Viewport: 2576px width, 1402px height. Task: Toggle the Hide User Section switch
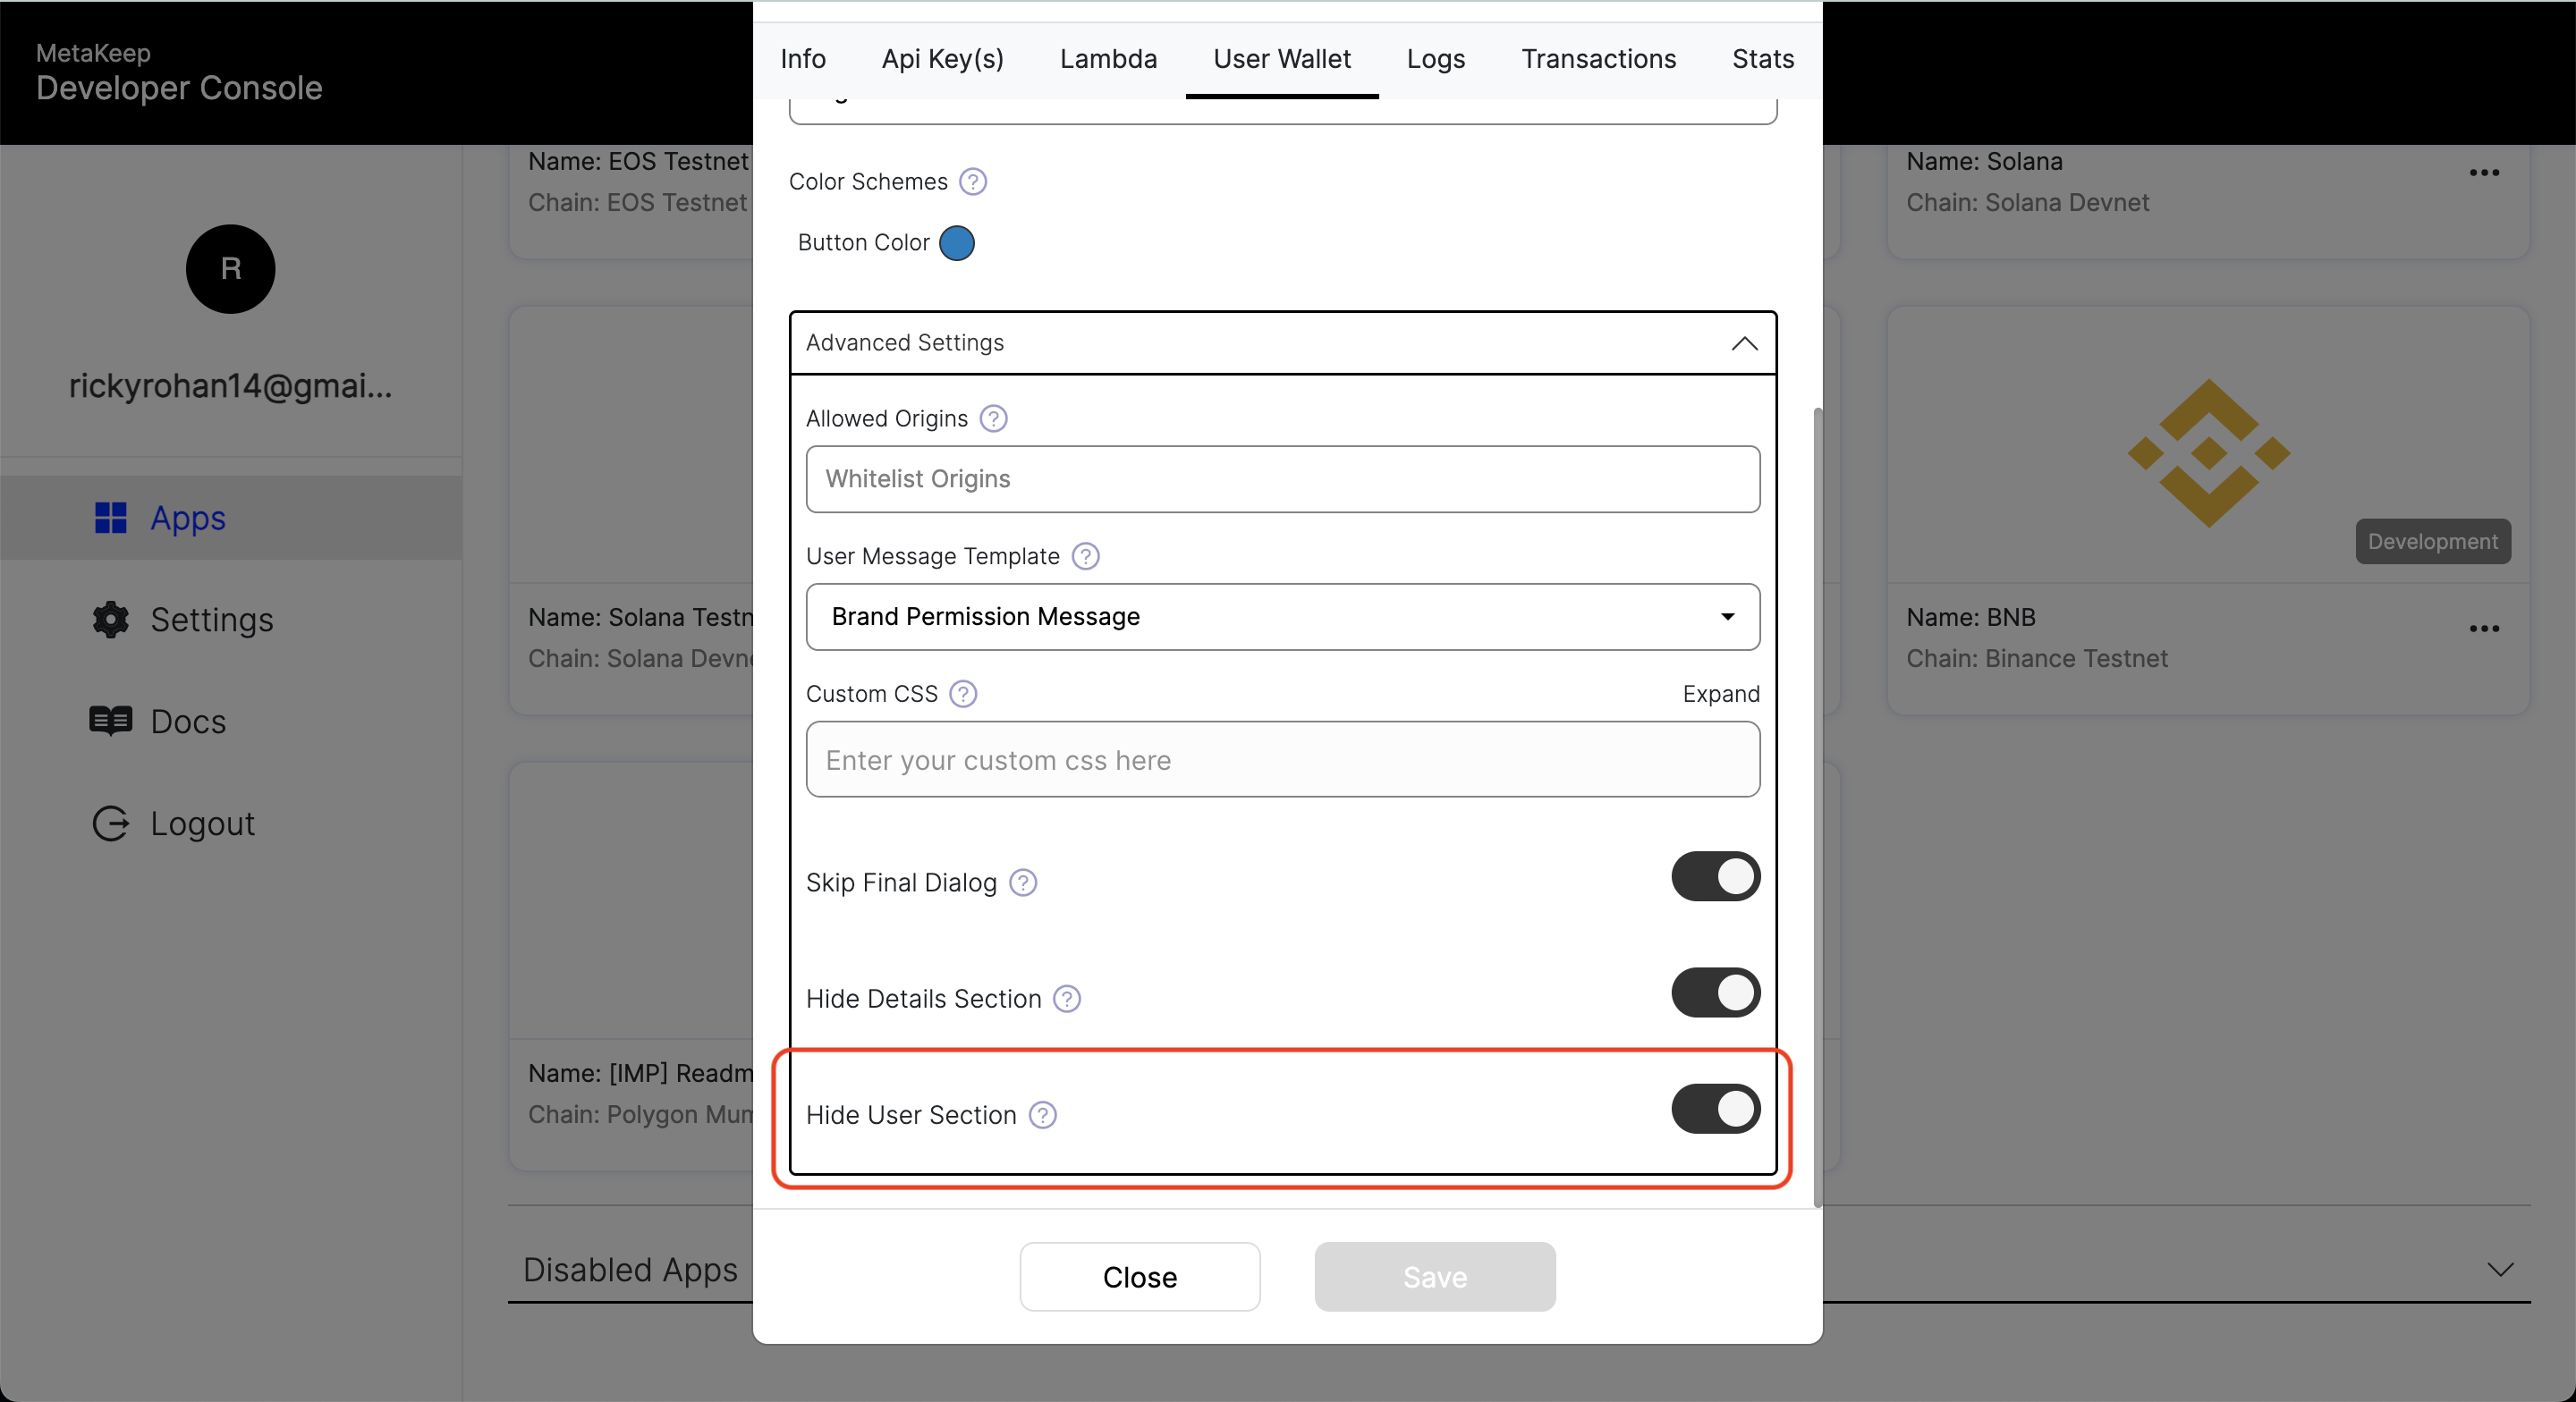[x=1715, y=1112]
